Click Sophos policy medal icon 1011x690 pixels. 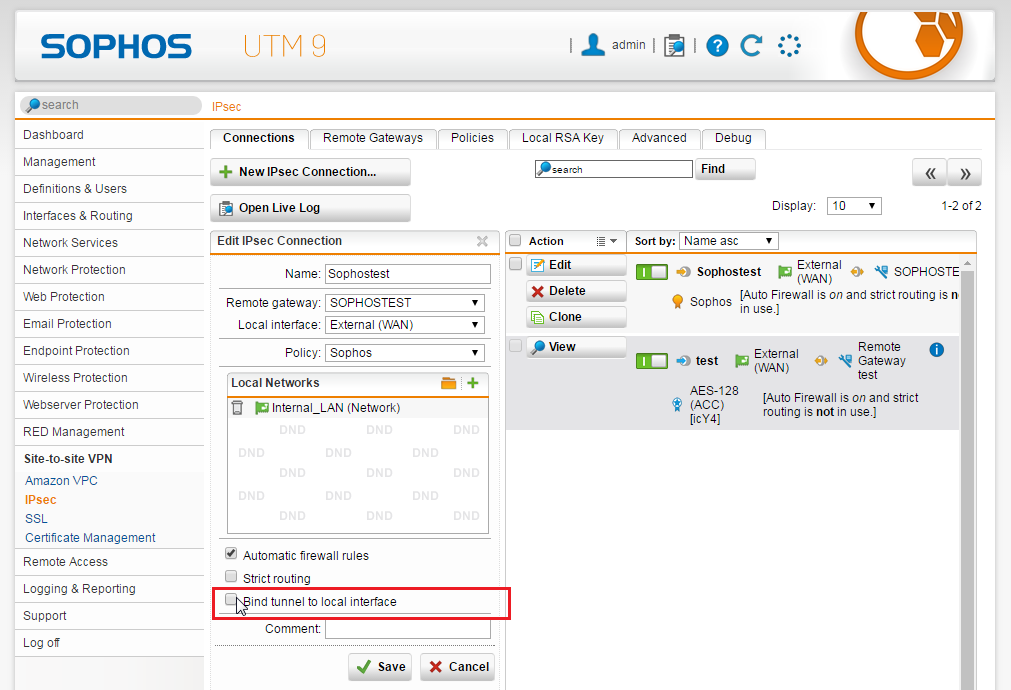coord(678,302)
